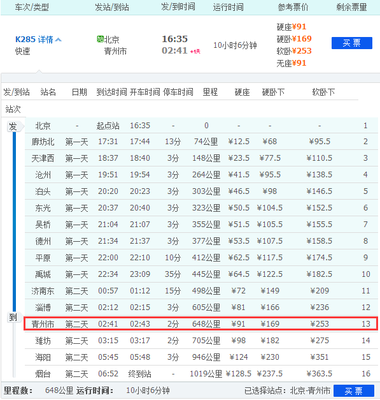Select the 北京 station row
380x400 pixels.
point(202,126)
